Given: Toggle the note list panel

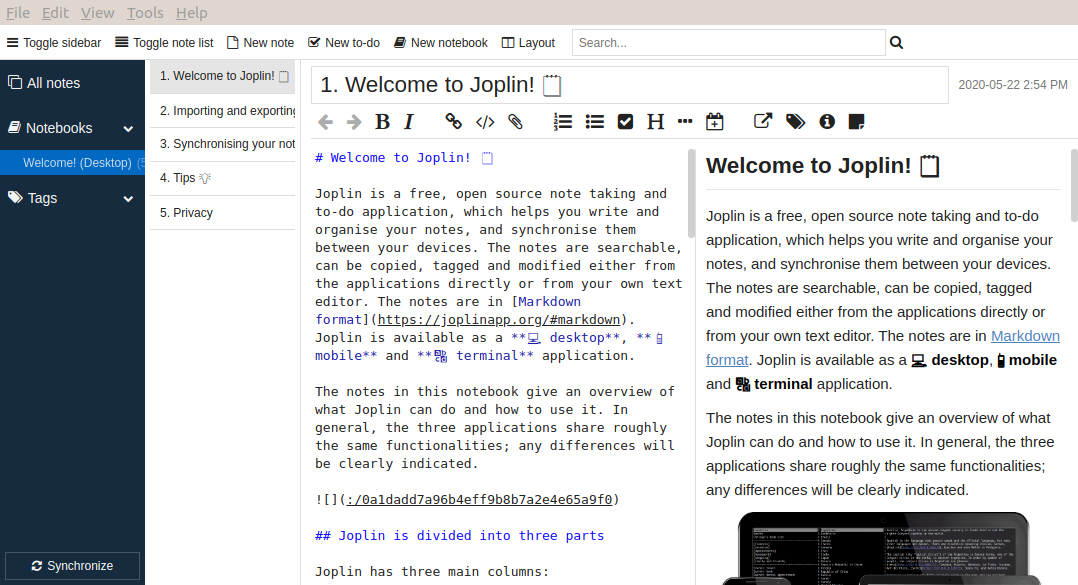Looking at the screenshot, I should coord(164,43).
